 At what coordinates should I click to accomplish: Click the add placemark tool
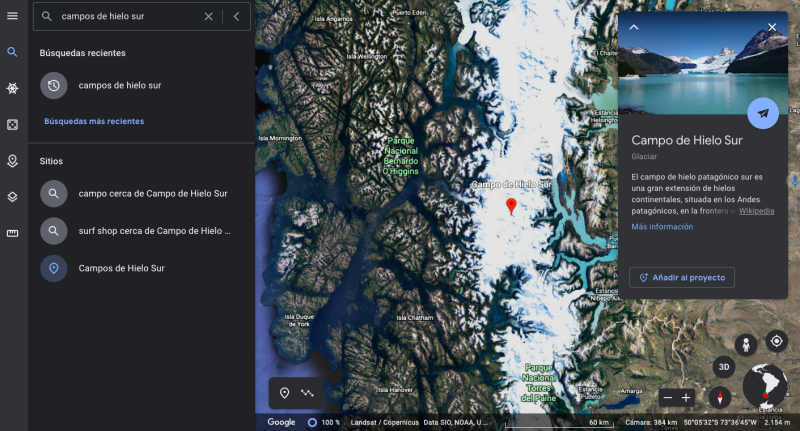coord(285,393)
